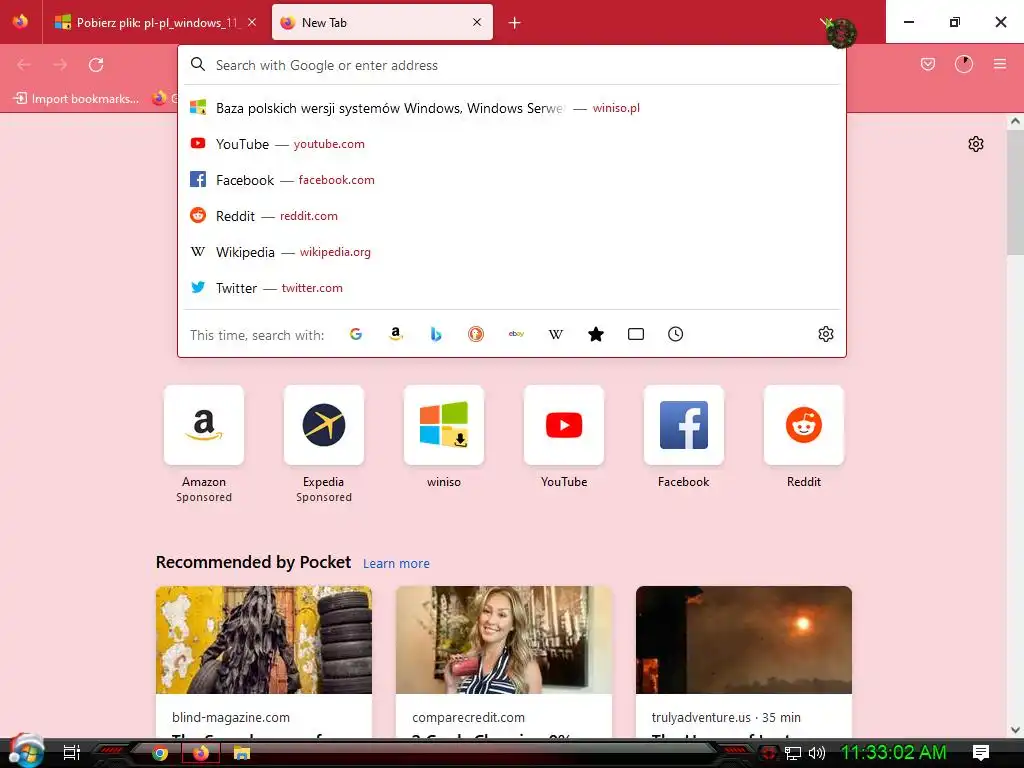Switch to the Pobierz plik windows tab

click(155, 22)
